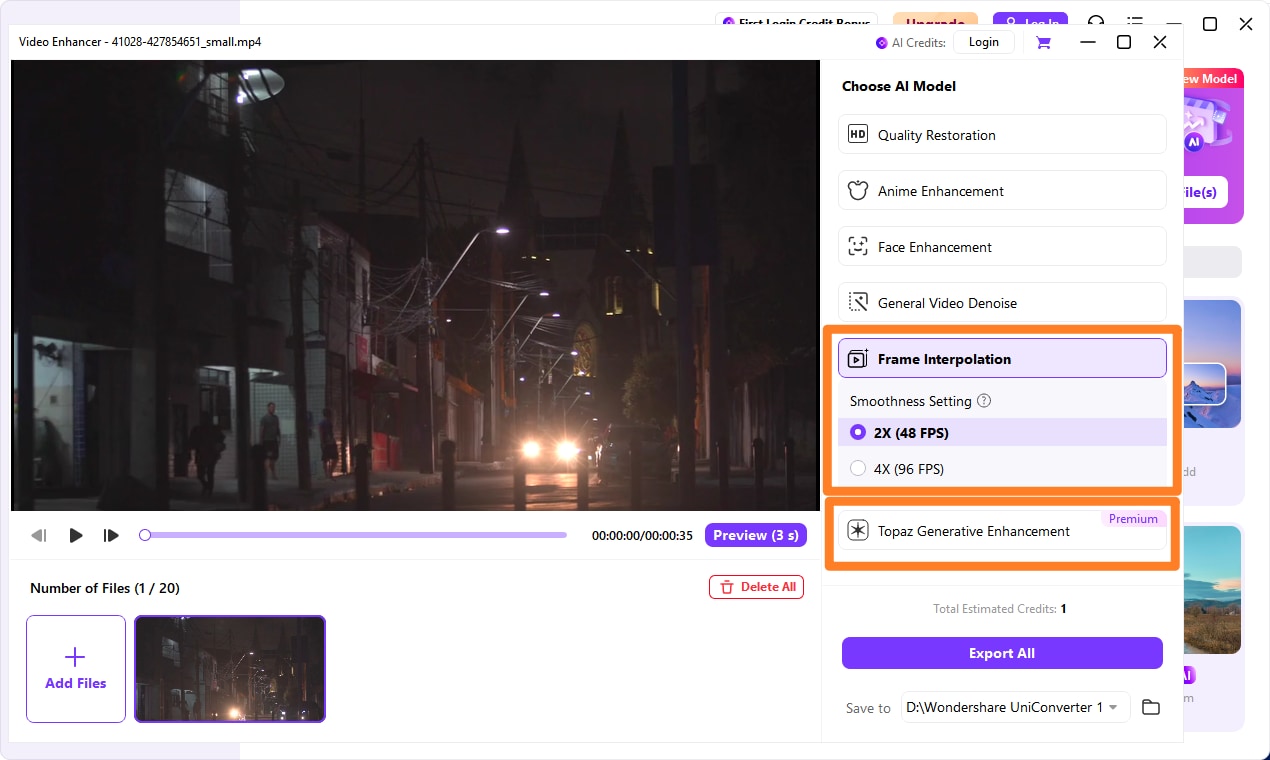The image size is (1270, 760).
Task: Click trash icon in Delete All
Action: coord(727,587)
